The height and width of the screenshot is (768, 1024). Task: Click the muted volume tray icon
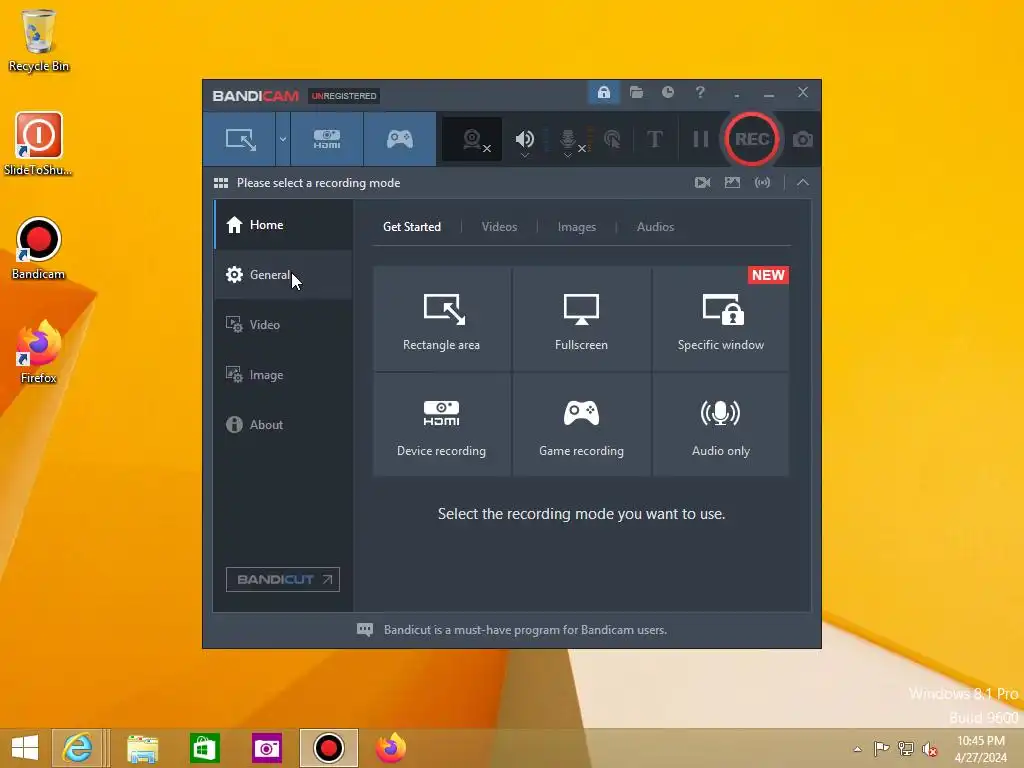click(x=929, y=749)
